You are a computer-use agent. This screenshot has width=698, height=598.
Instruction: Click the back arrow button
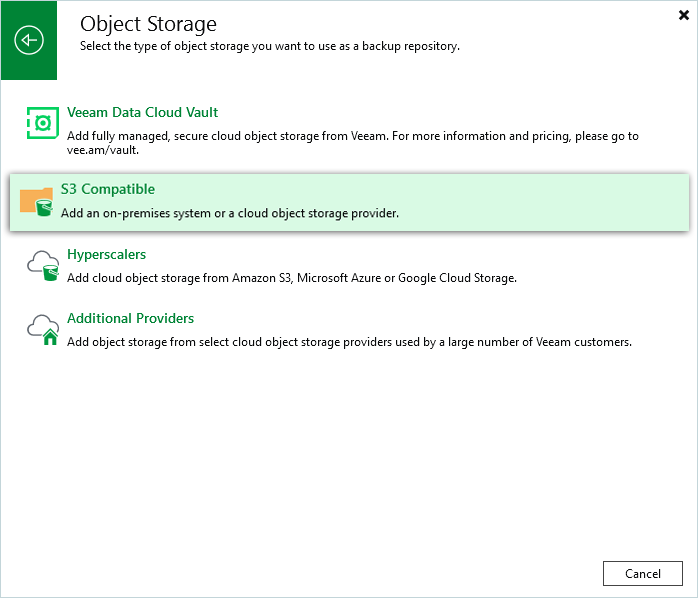[29, 40]
